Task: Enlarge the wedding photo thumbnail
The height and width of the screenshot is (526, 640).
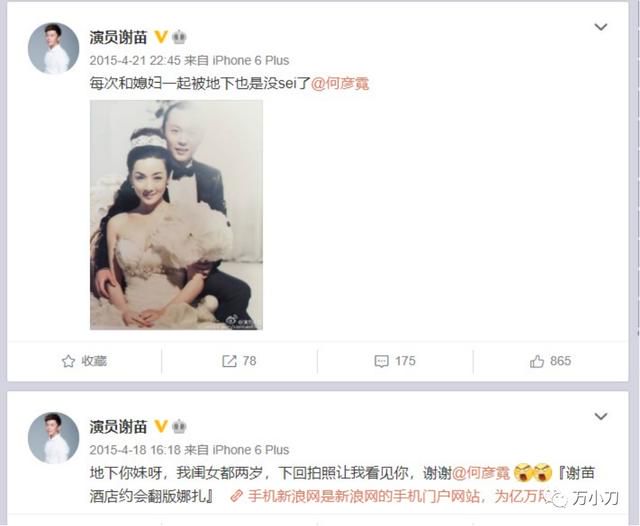Action: tap(176, 215)
